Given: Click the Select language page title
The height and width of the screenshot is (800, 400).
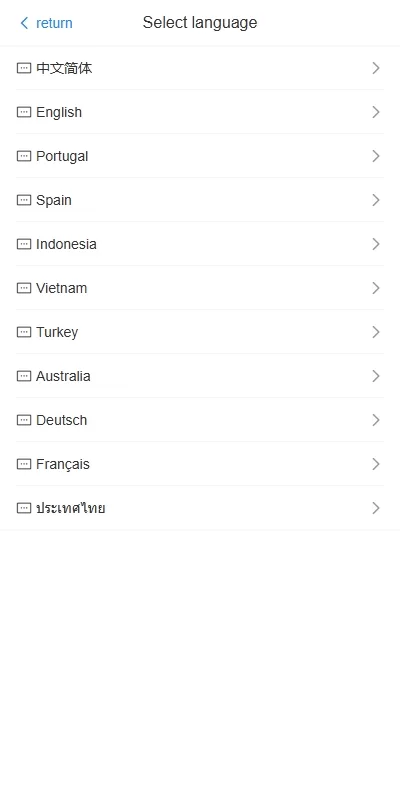Looking at the screenshot, I should (x=200, y=22).
